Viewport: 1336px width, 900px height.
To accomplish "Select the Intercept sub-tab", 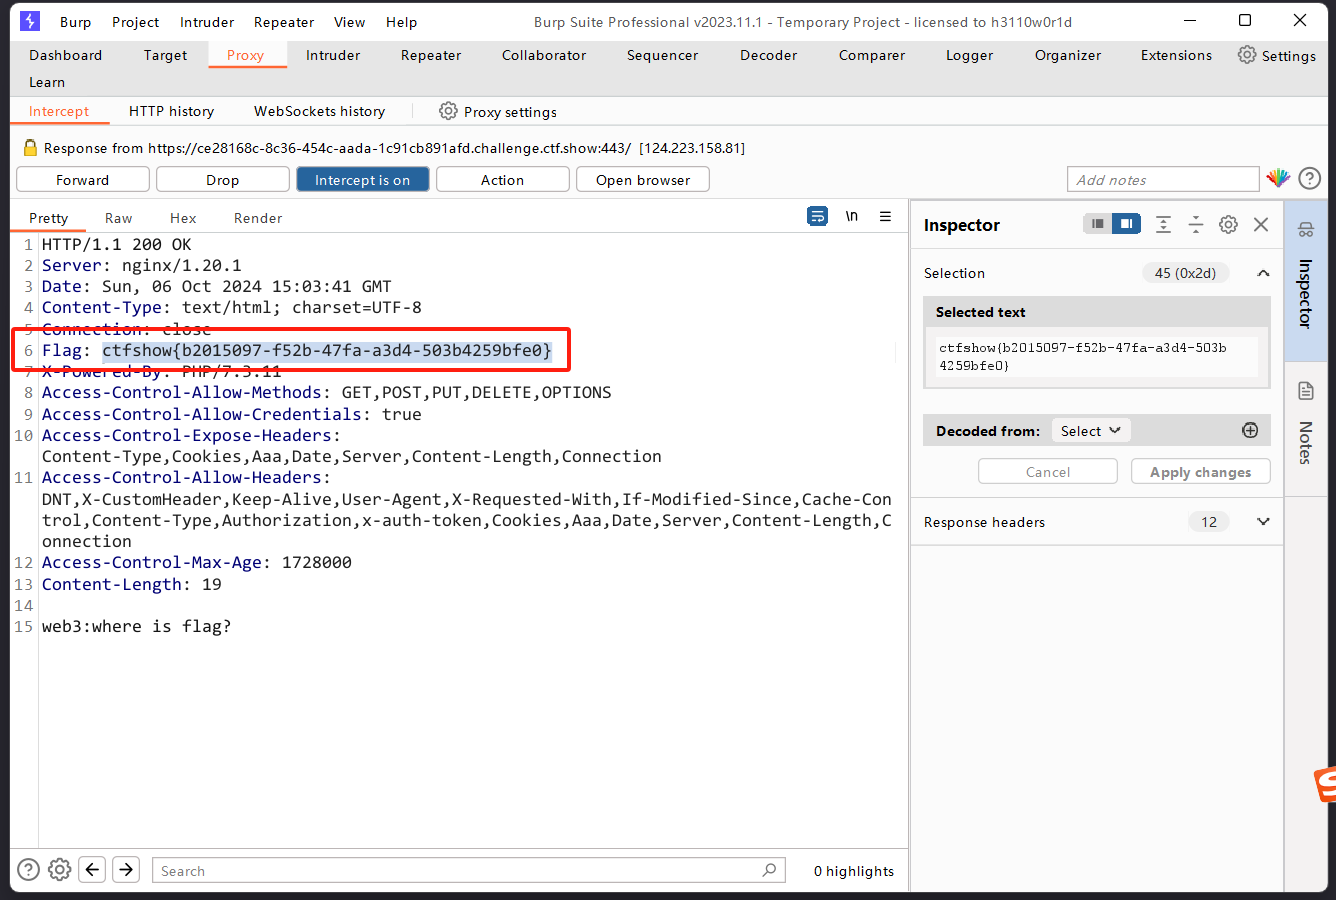I will click(59, 111).
